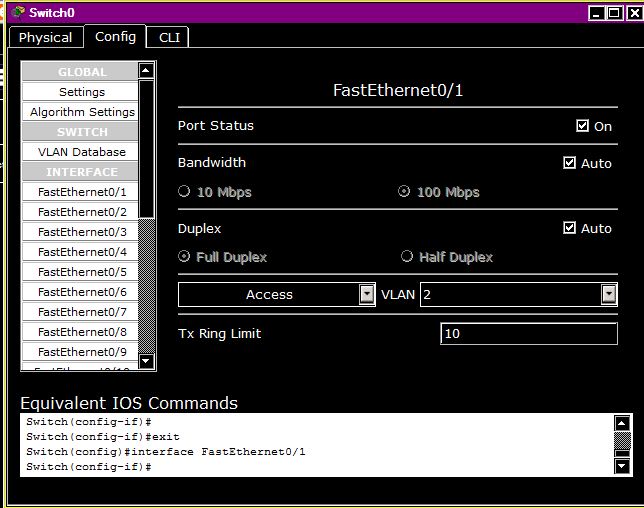
Task: Click the Tx Ring Limit input field
Action: 529,333
